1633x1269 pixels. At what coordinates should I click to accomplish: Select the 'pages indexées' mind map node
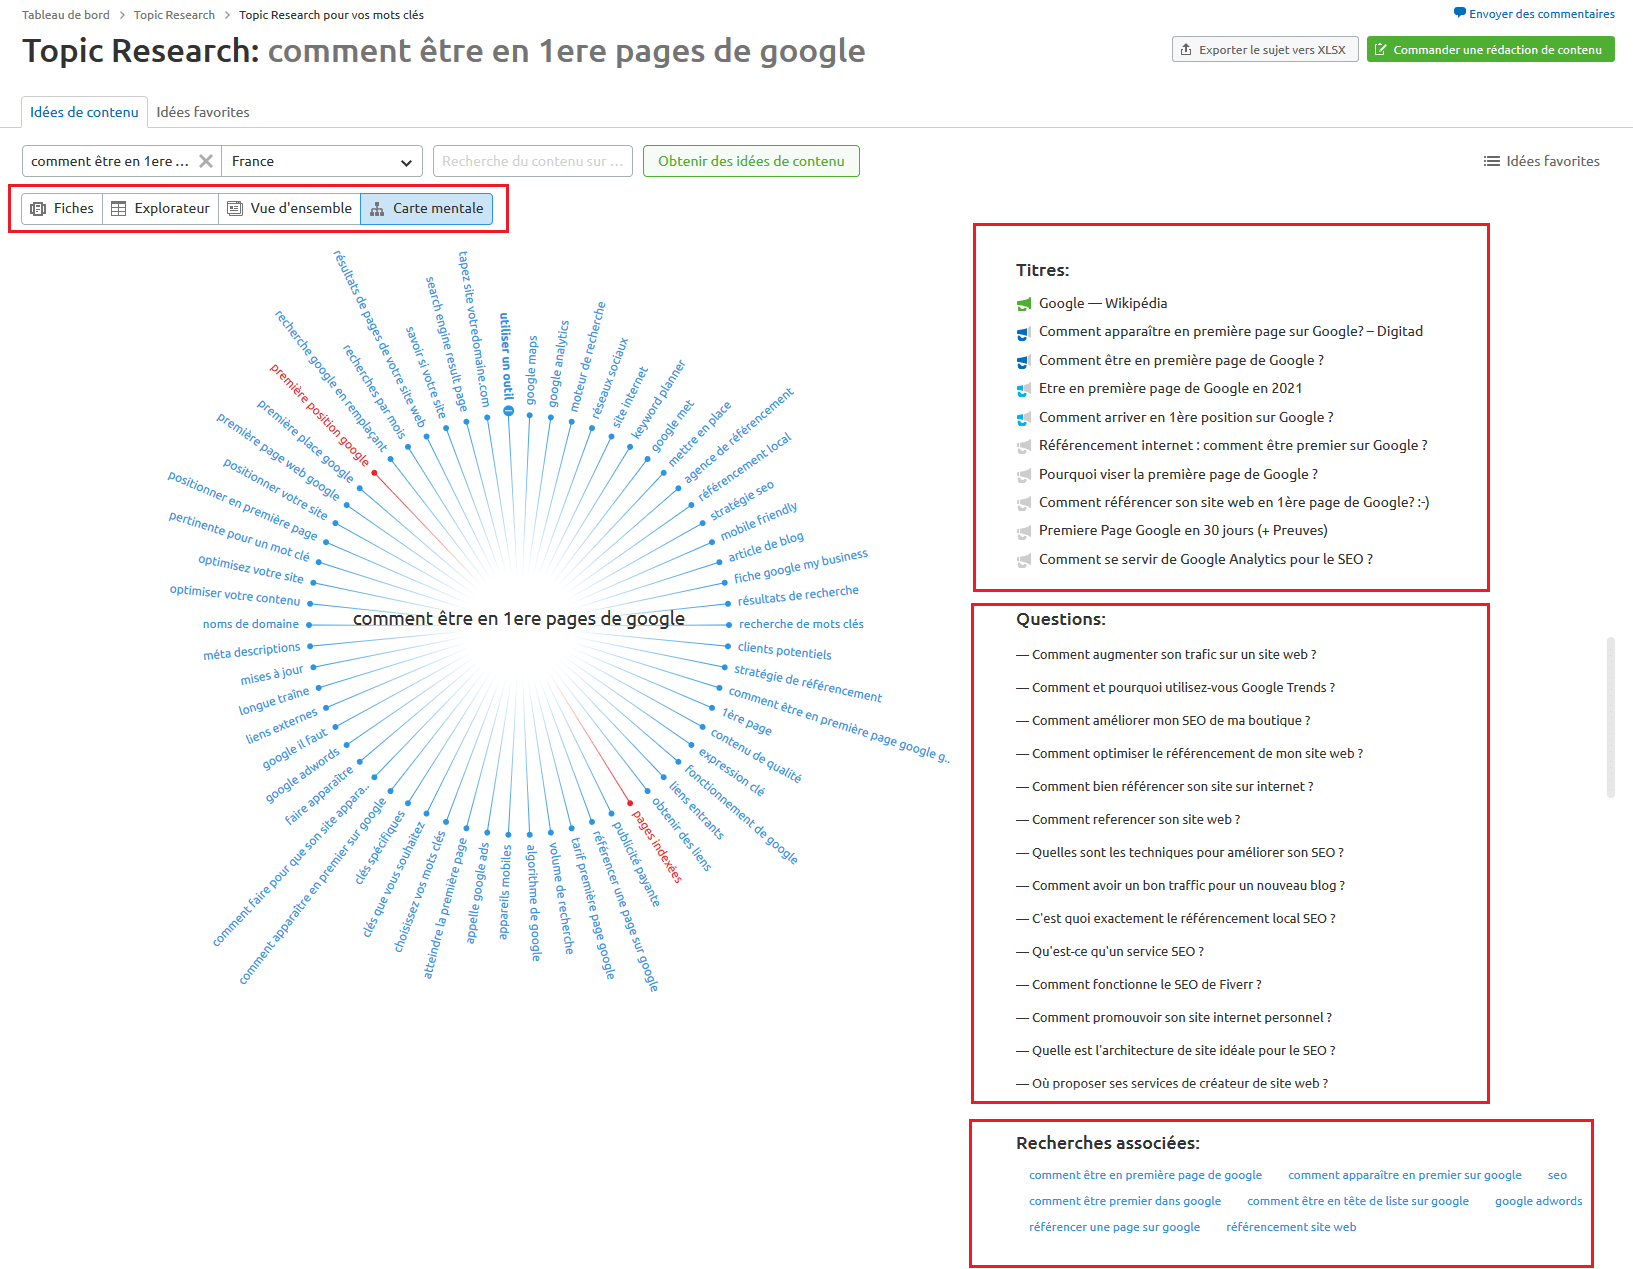[x=656, y=846]
